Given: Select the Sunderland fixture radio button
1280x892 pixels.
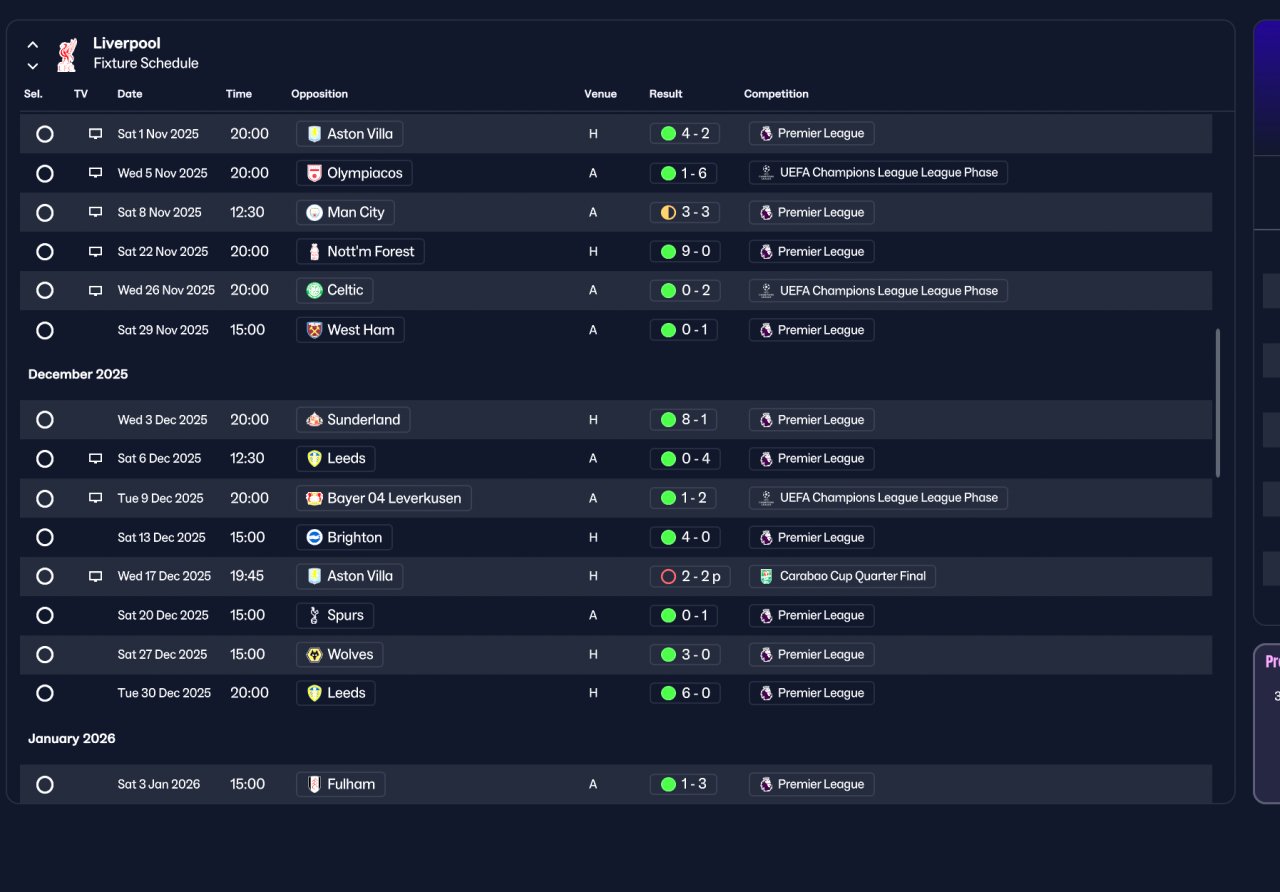Looking at the screenshot, I should pyautogui.click(x=45, y=420).
